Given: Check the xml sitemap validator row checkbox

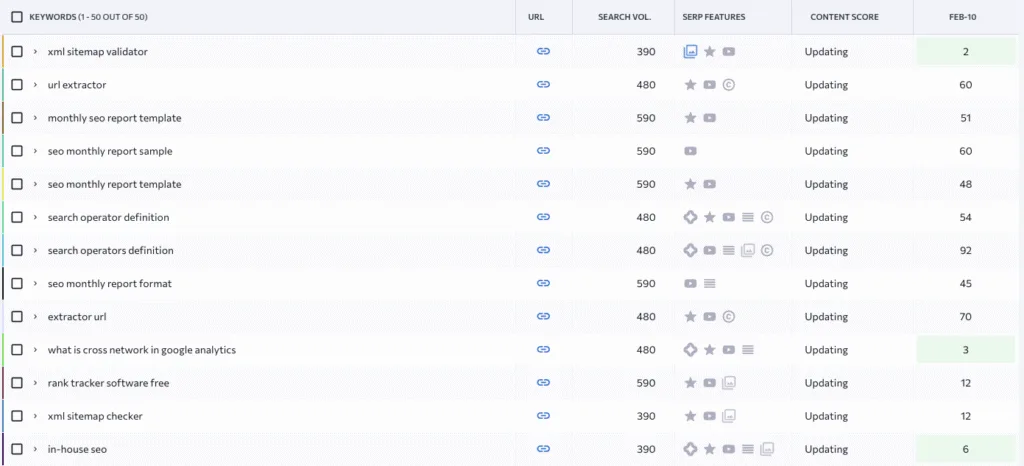Looking at the screenshot, I should (x=17, y=52).
